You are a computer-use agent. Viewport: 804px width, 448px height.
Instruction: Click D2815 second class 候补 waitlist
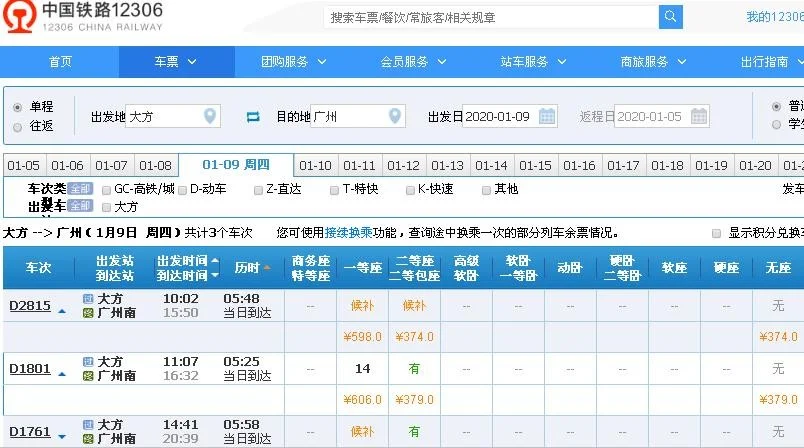pyautogui.click(x=414, y=306)
